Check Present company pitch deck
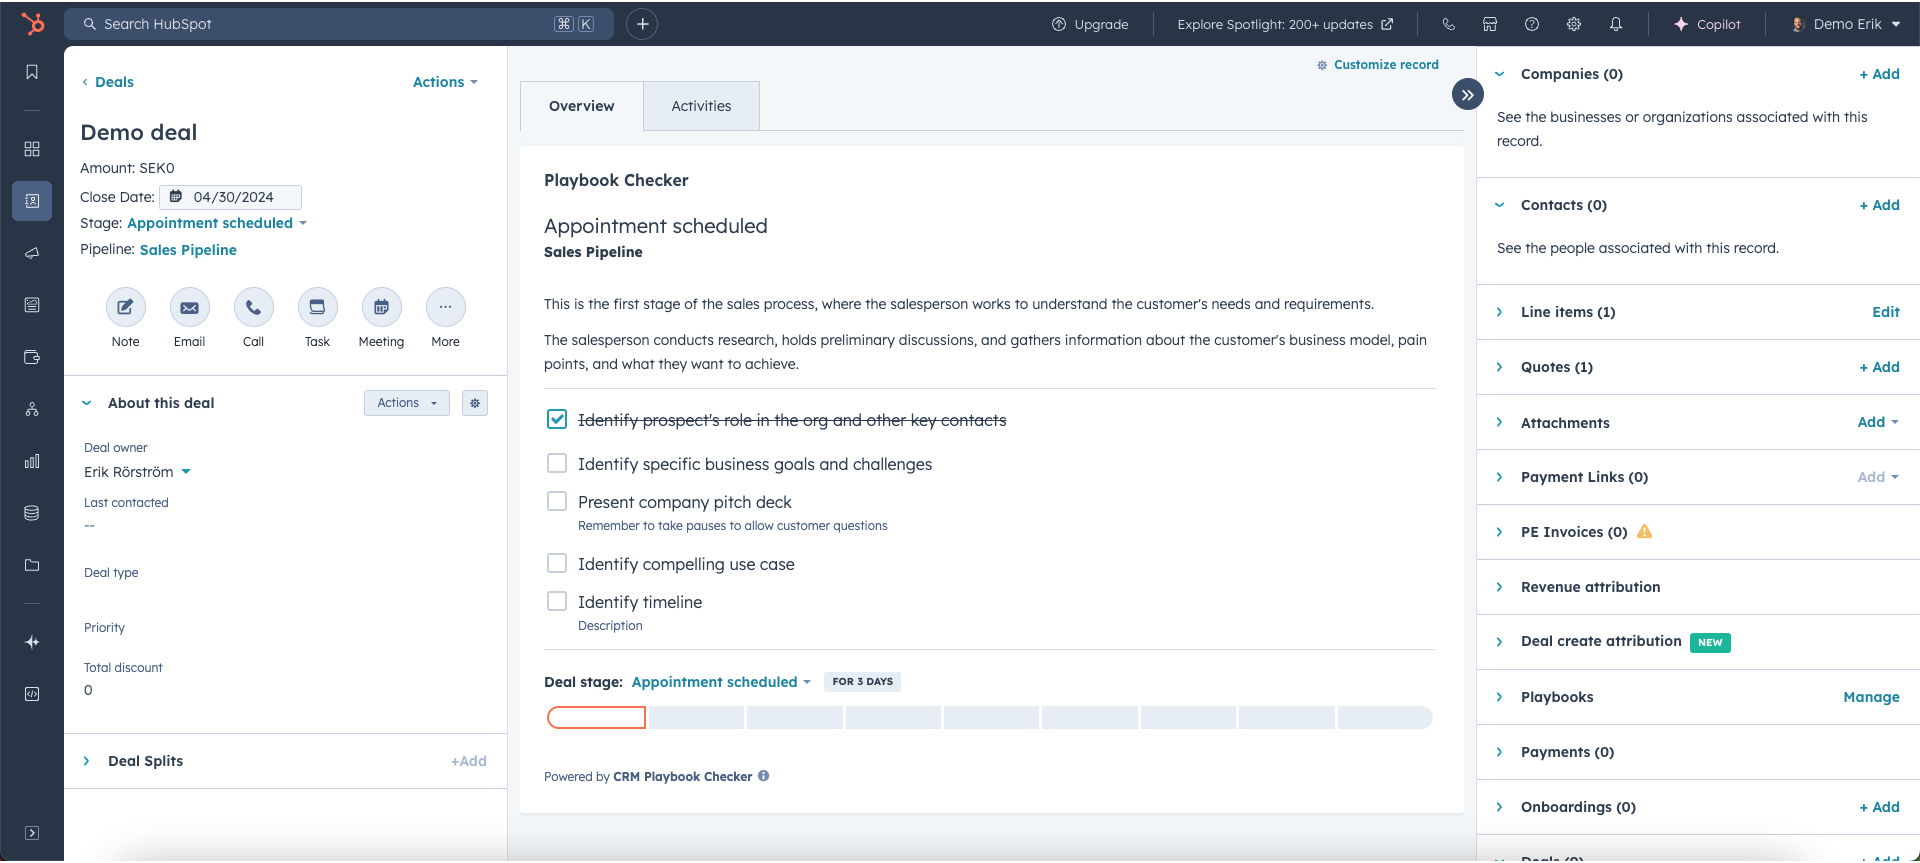Screen dimensions: 1920x863 557,501
